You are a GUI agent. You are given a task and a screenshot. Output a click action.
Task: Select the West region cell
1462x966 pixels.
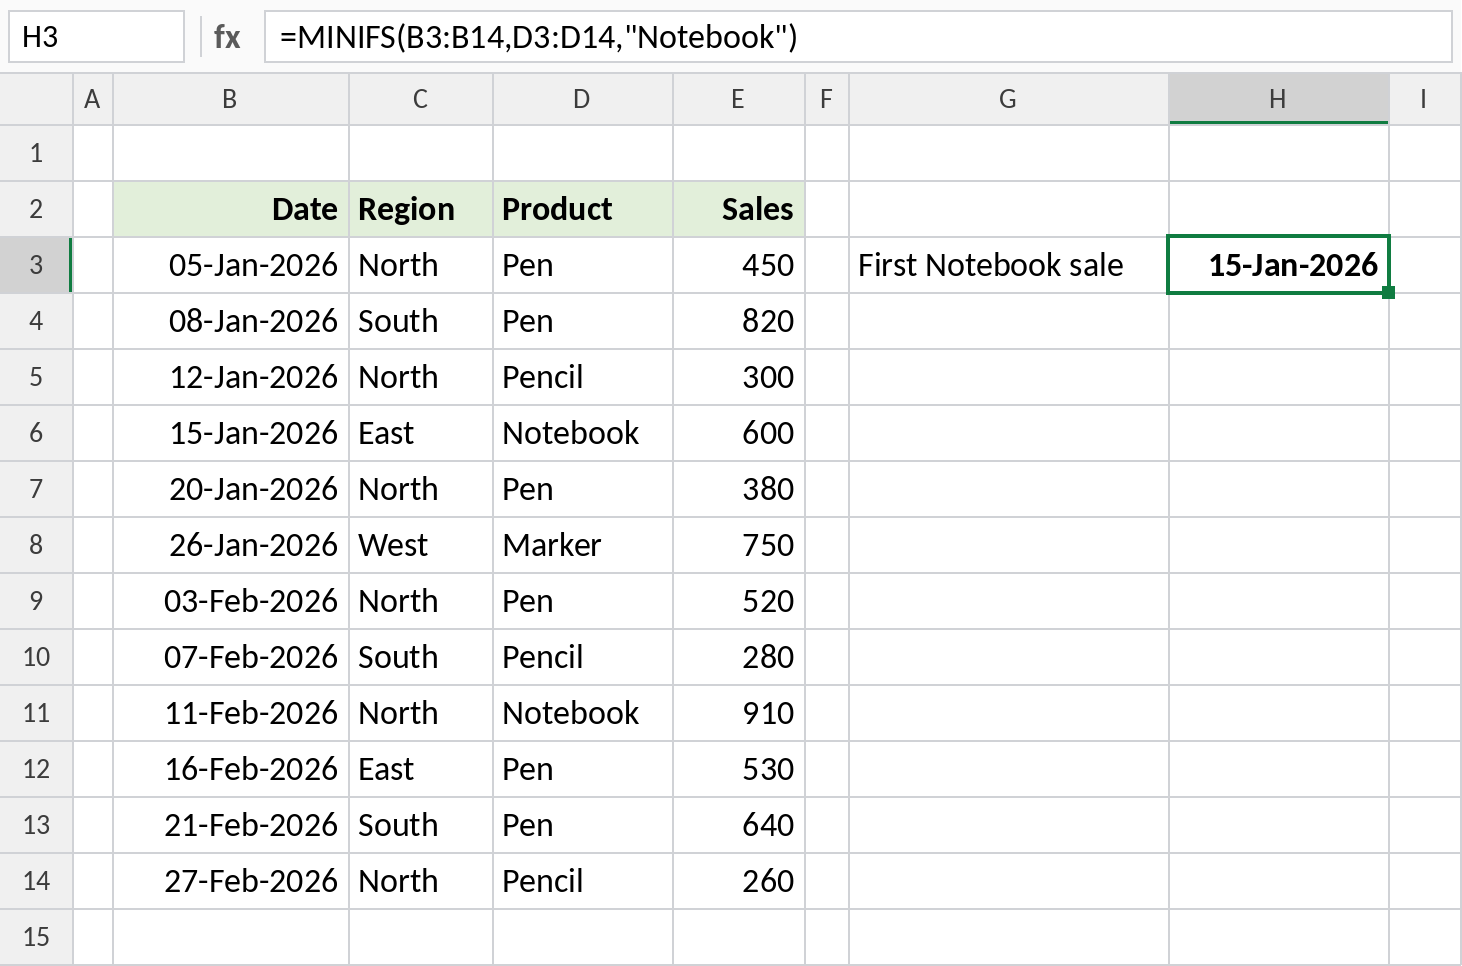pos(421,545)
